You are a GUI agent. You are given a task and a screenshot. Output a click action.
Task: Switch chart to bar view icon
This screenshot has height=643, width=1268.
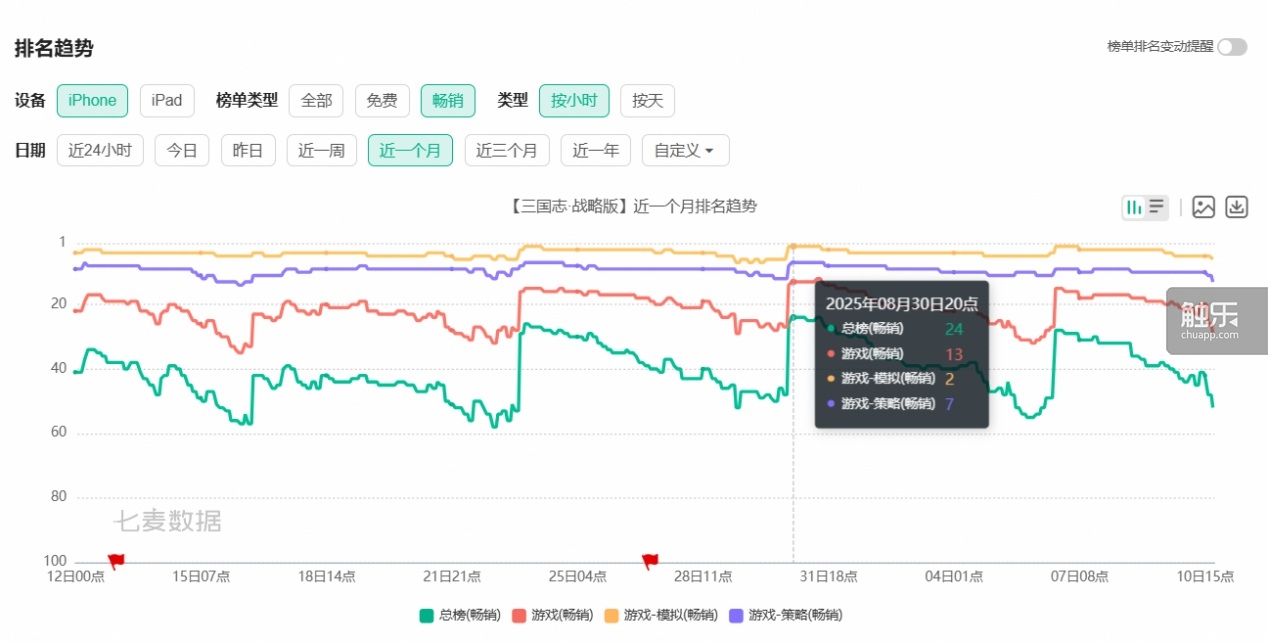point(1134,207)
